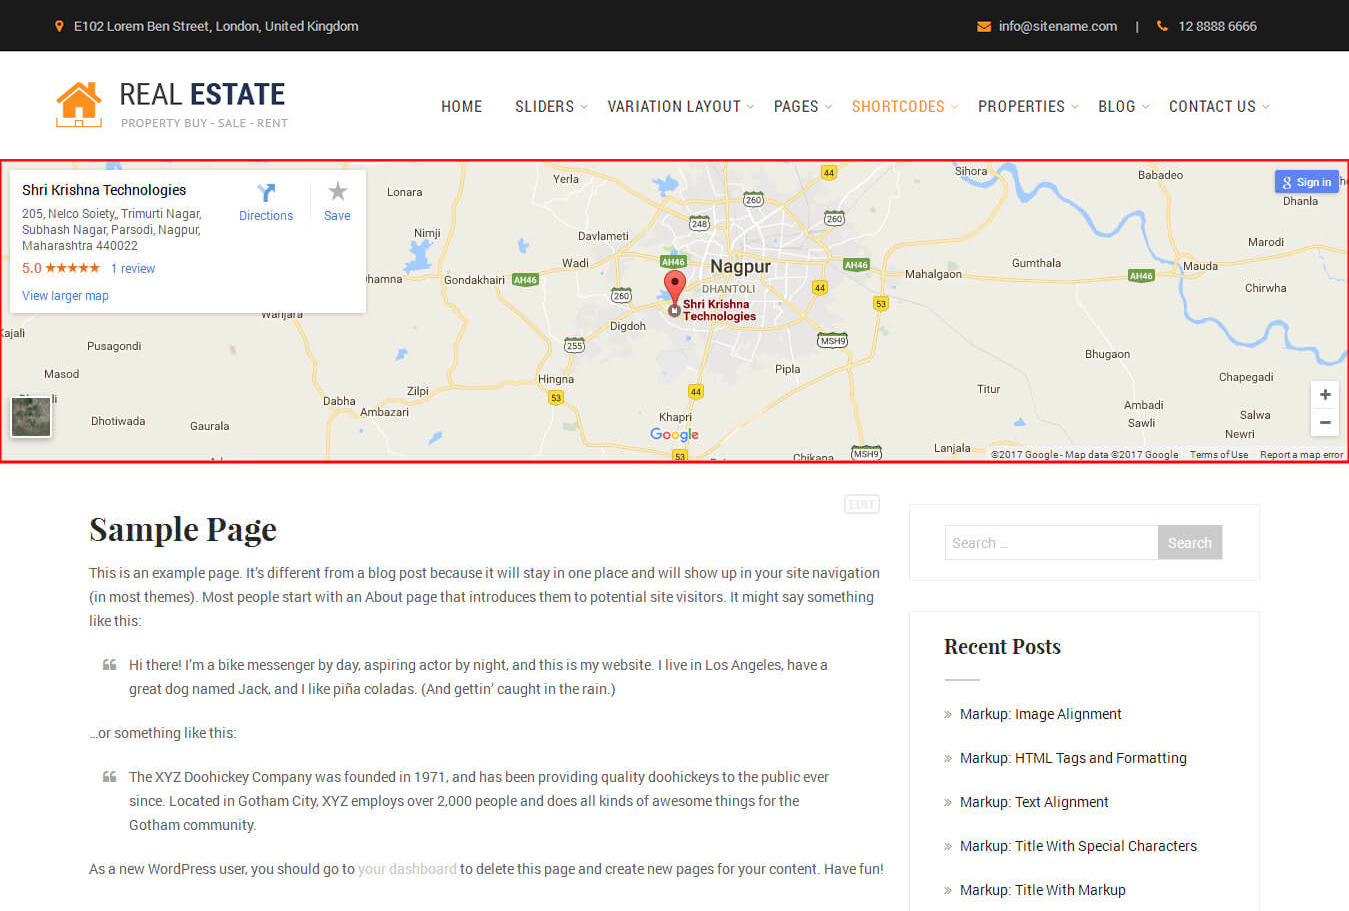Image resolution: width=1349 pixels, height=911 pixels.
Task: Click the Recent Posts widget heading
Action: pyautogui.click(x=1002, y=647)
